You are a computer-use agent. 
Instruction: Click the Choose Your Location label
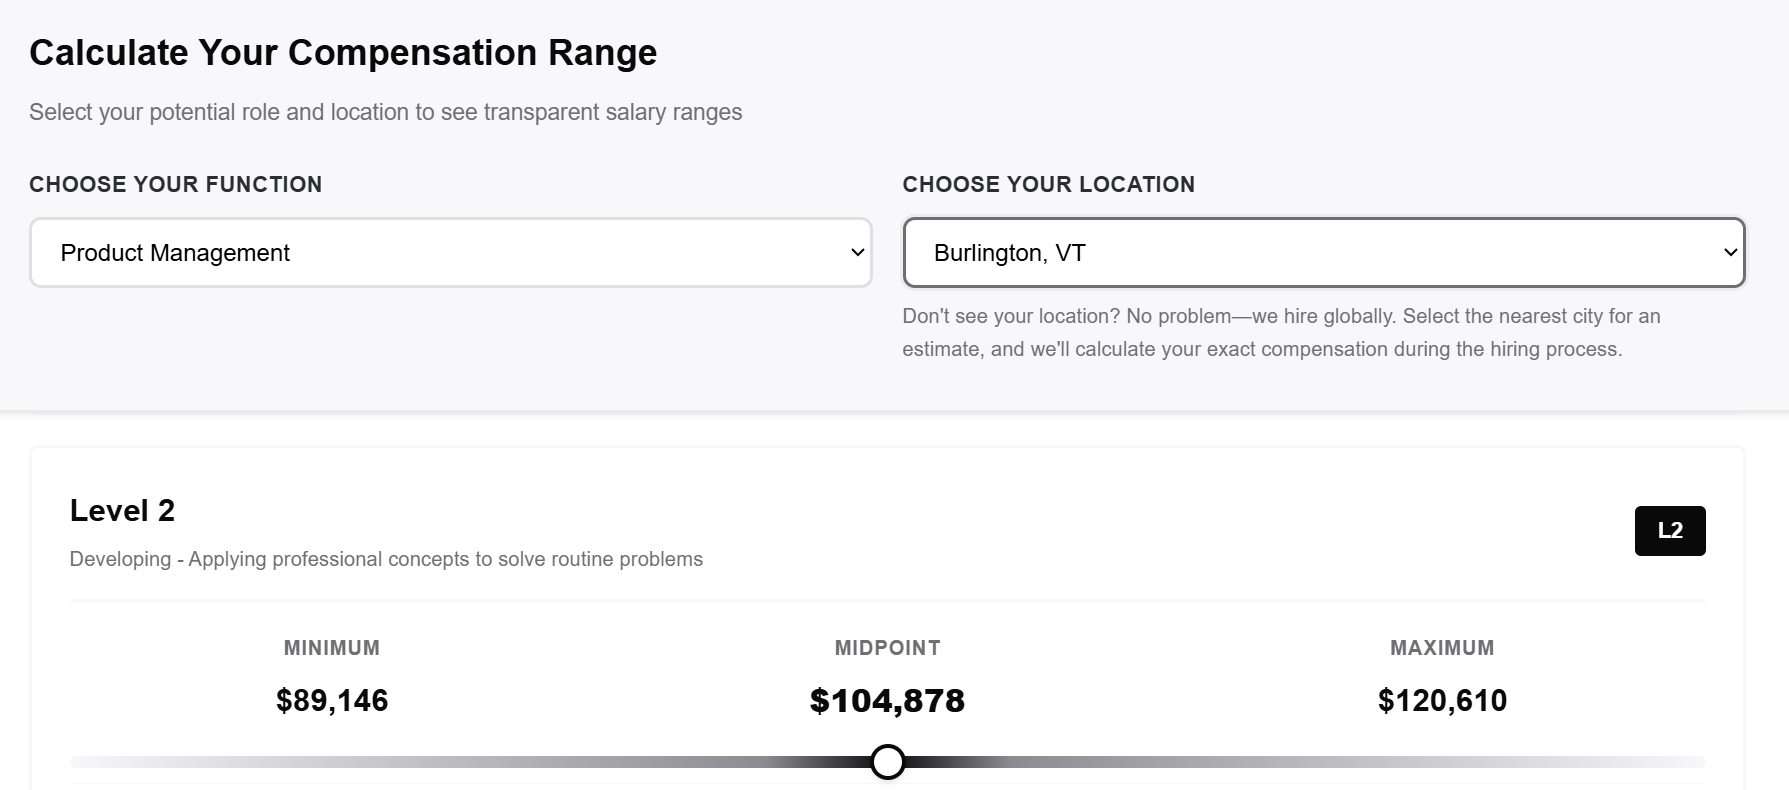1048,184
